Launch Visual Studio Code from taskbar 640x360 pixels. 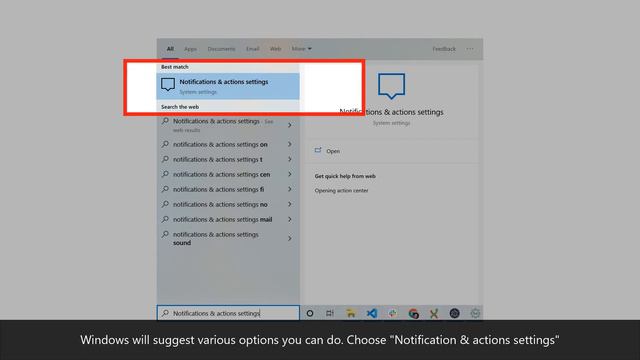(371, 313)
